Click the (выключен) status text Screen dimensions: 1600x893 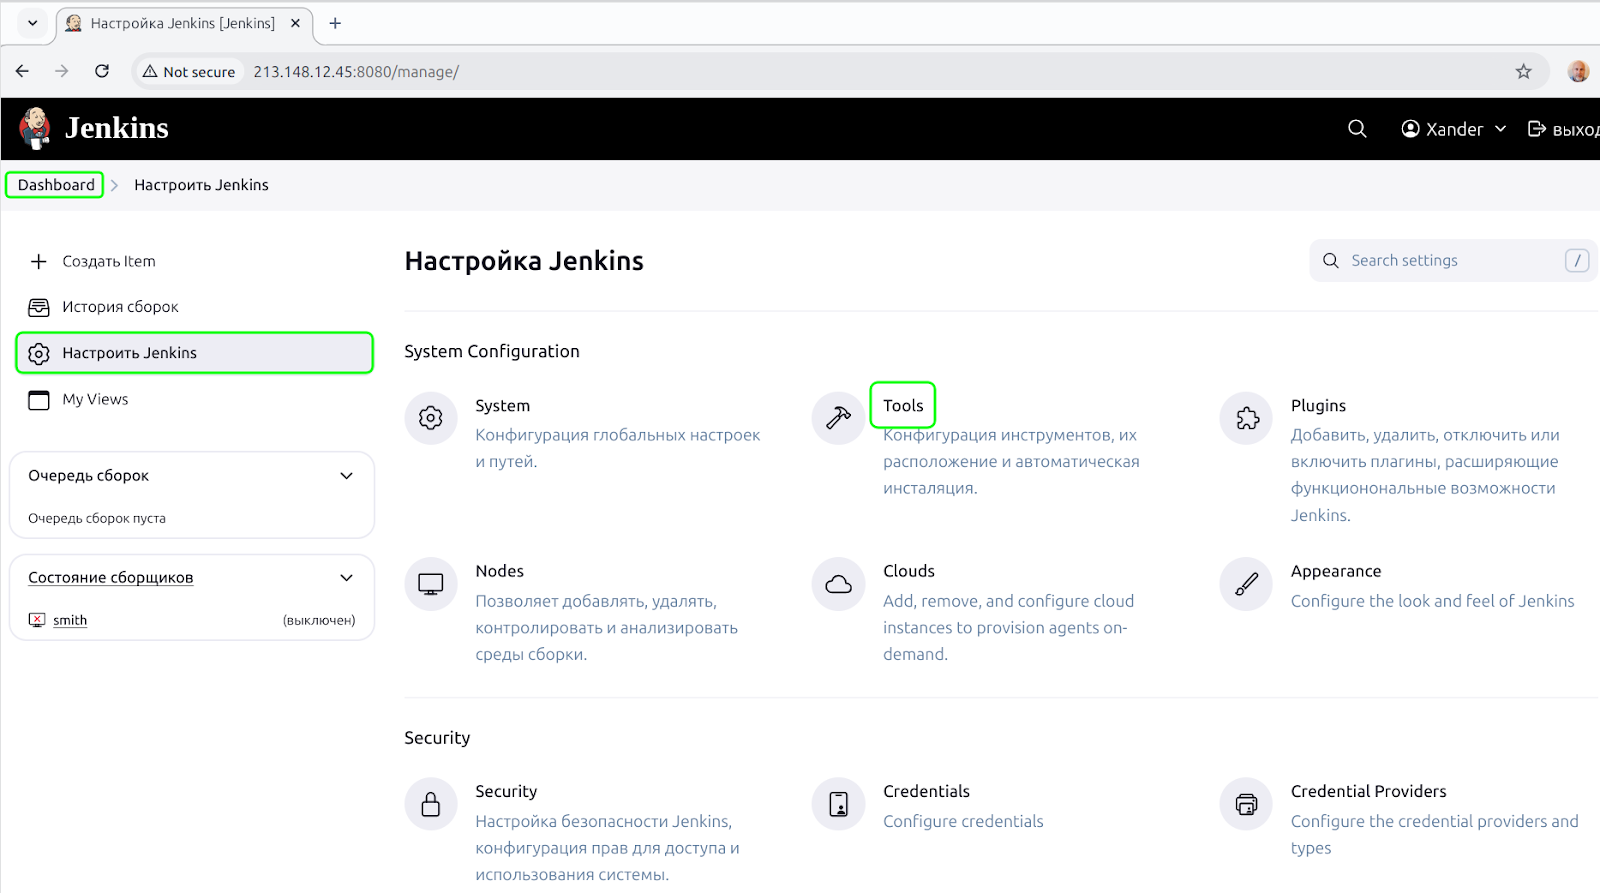[x=319, y=620]
